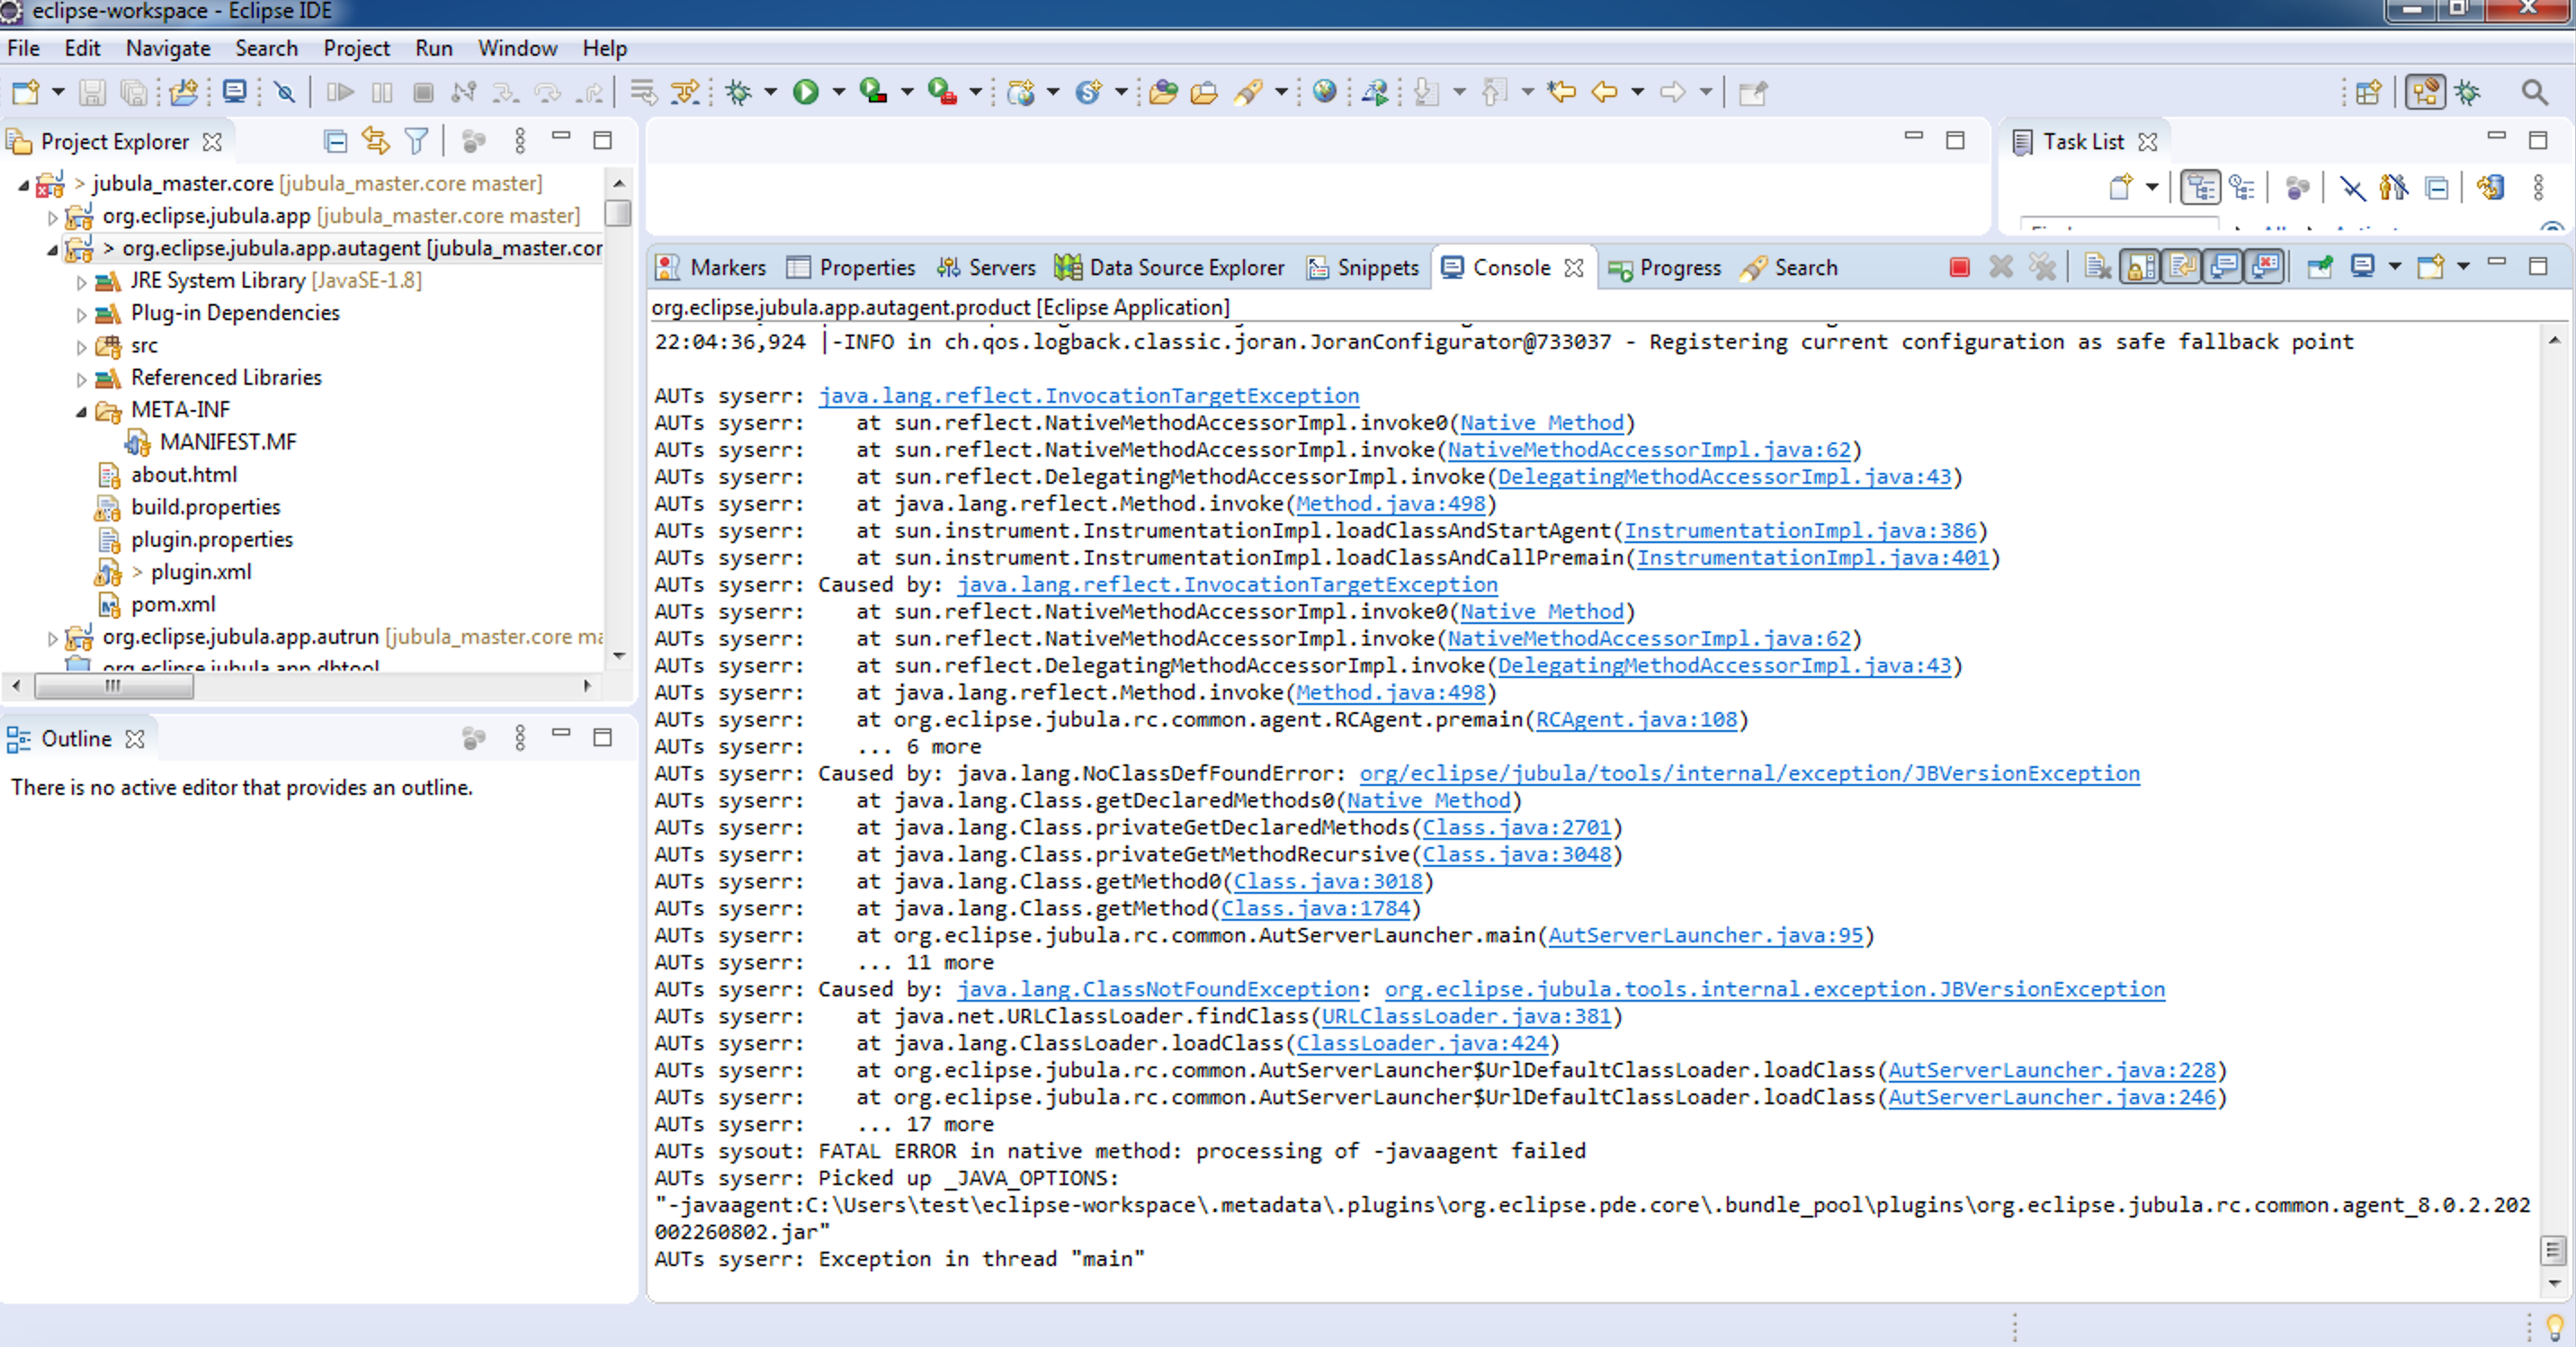Image resolution: width=2576 pixels, height=1347 pixels.
Task: Collapse the META-INF folder
Action: [x=82, y=411]
